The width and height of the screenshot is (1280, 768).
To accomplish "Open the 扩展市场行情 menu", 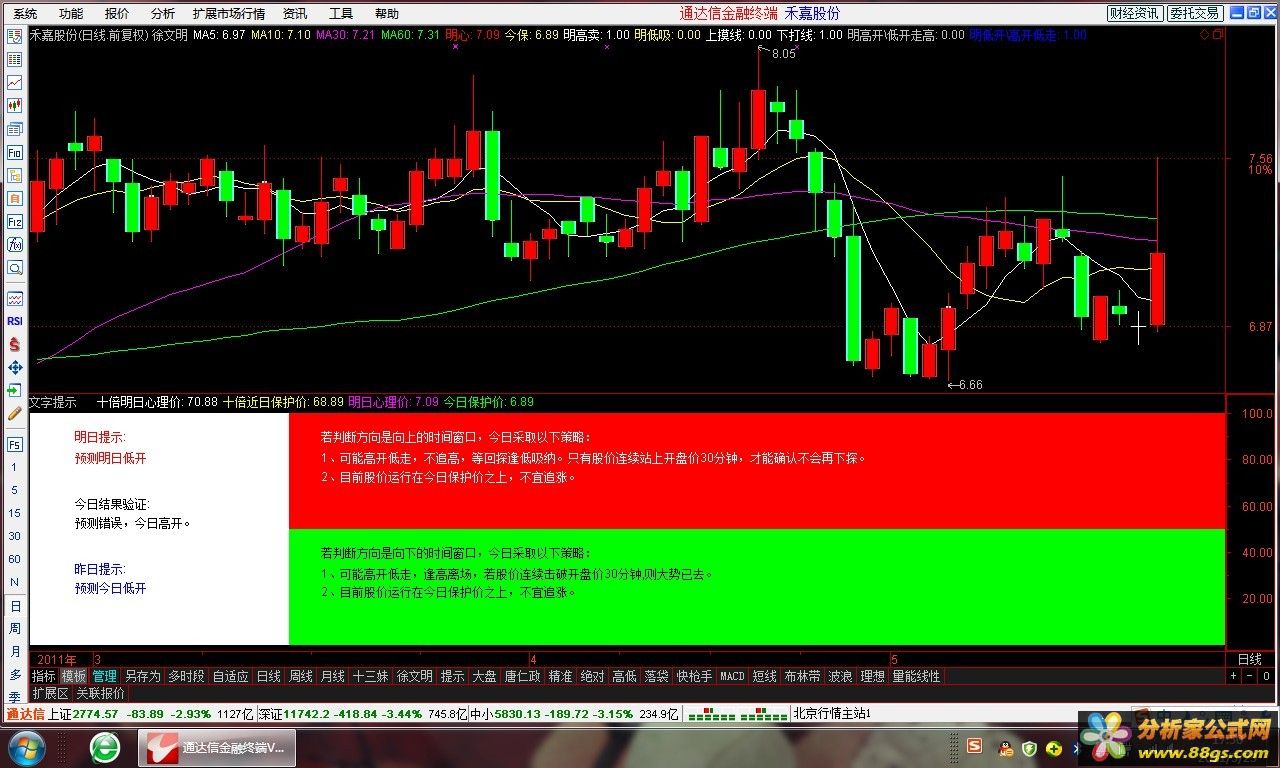I will point(229,14).
